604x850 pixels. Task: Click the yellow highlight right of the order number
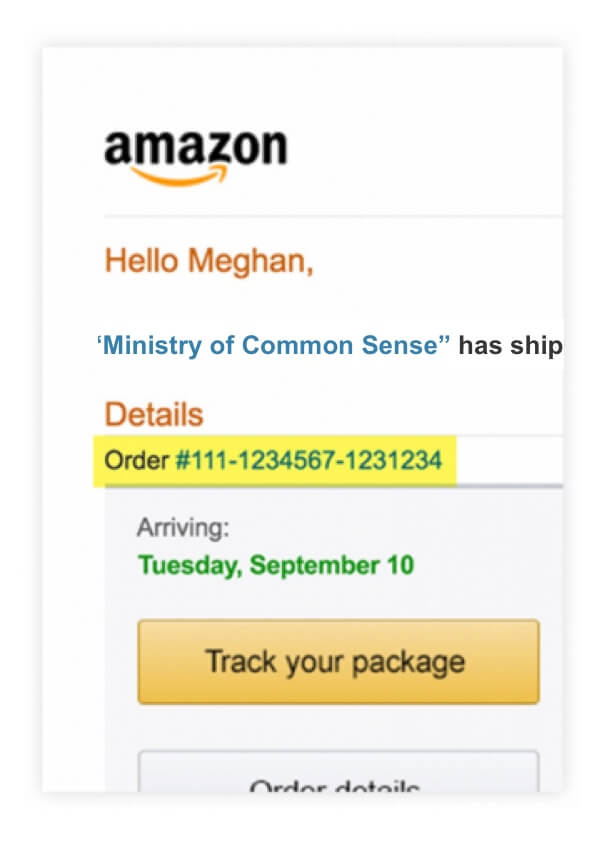(x=450, y=460)
